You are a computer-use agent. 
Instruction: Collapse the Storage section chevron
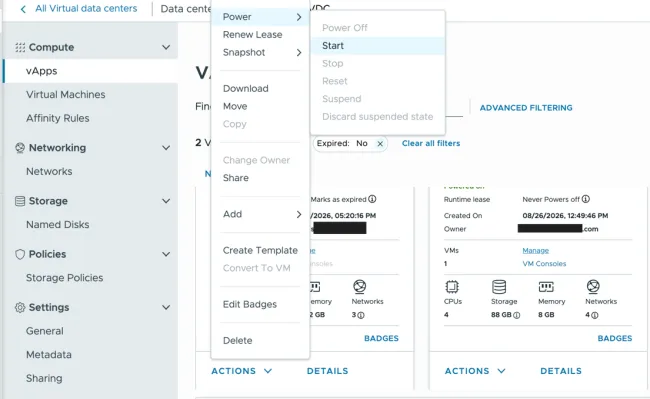click(x=166, y=201)
